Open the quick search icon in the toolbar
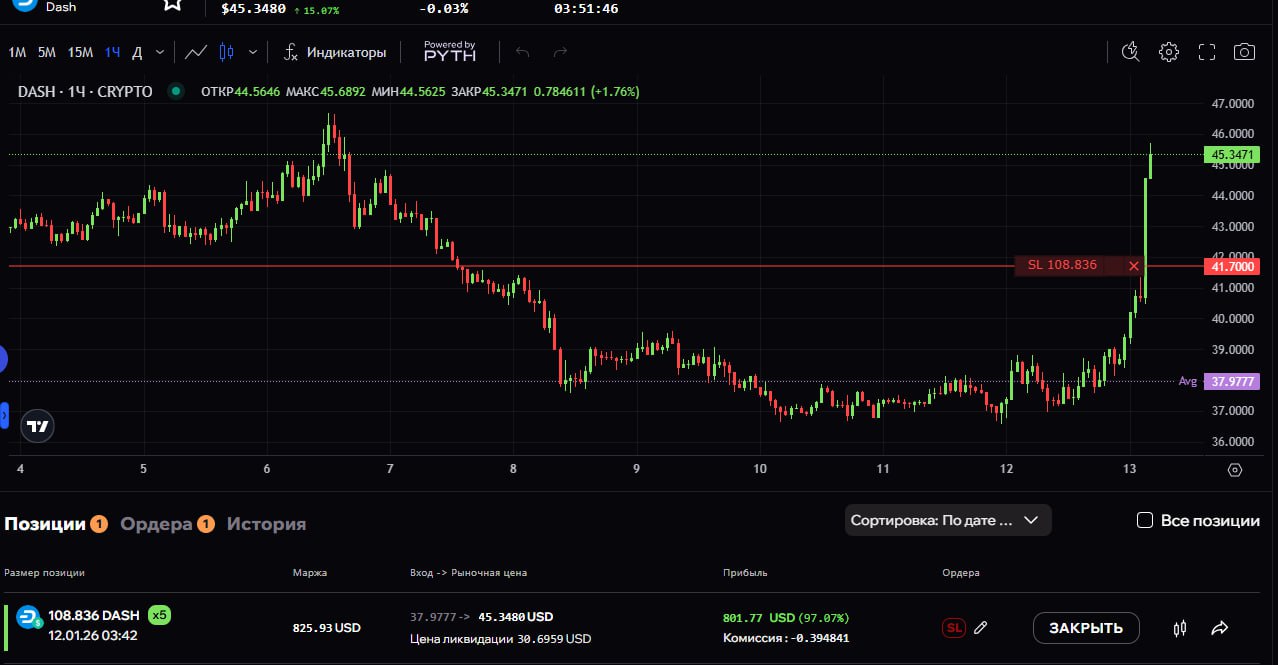This screenshot has width=1278, height=665. pyautogui.click(x=1130, y=52)
